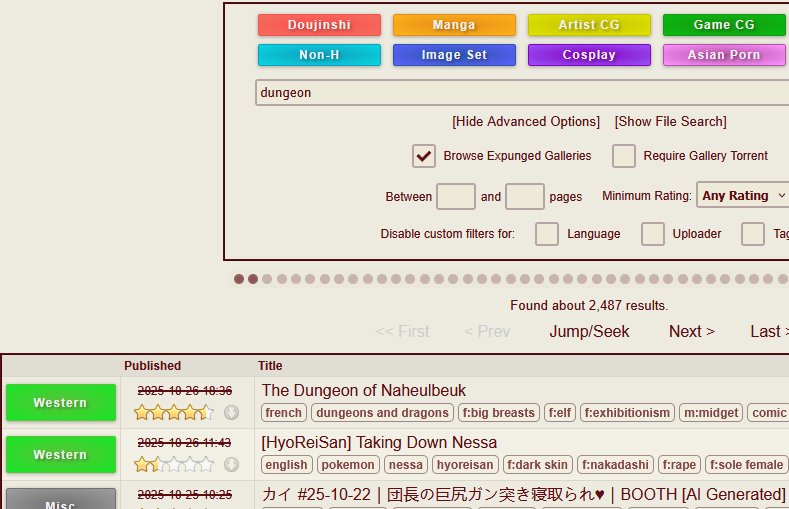Image resolution: width=789 pixels, height=509 pixels.
Task: Click the maximum pages field after and
Action: (524, 196)
